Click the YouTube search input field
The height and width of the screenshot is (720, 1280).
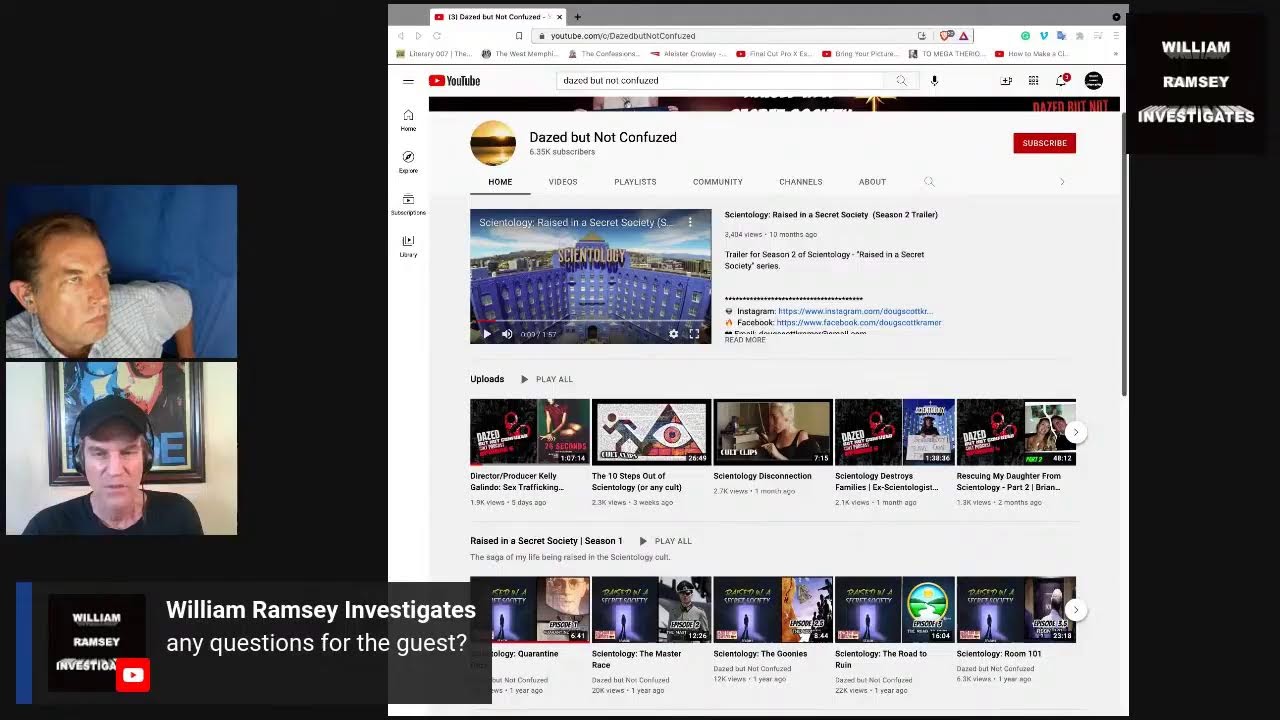point(720,81)
